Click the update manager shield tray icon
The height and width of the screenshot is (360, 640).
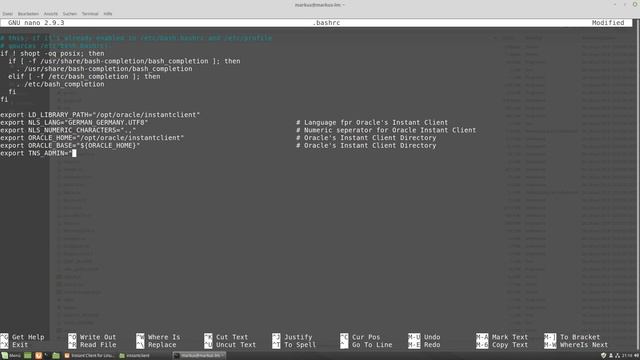603,356
